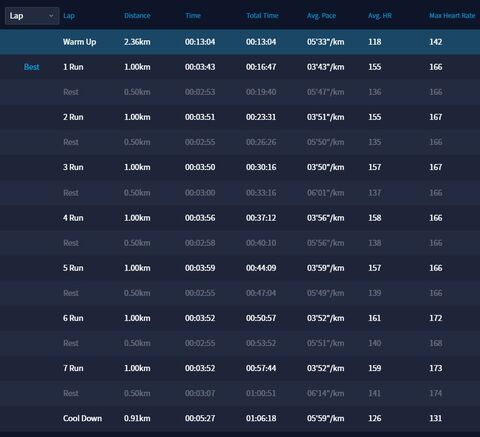Click the Time column header

pyautogui.click(x=193, y=16)
